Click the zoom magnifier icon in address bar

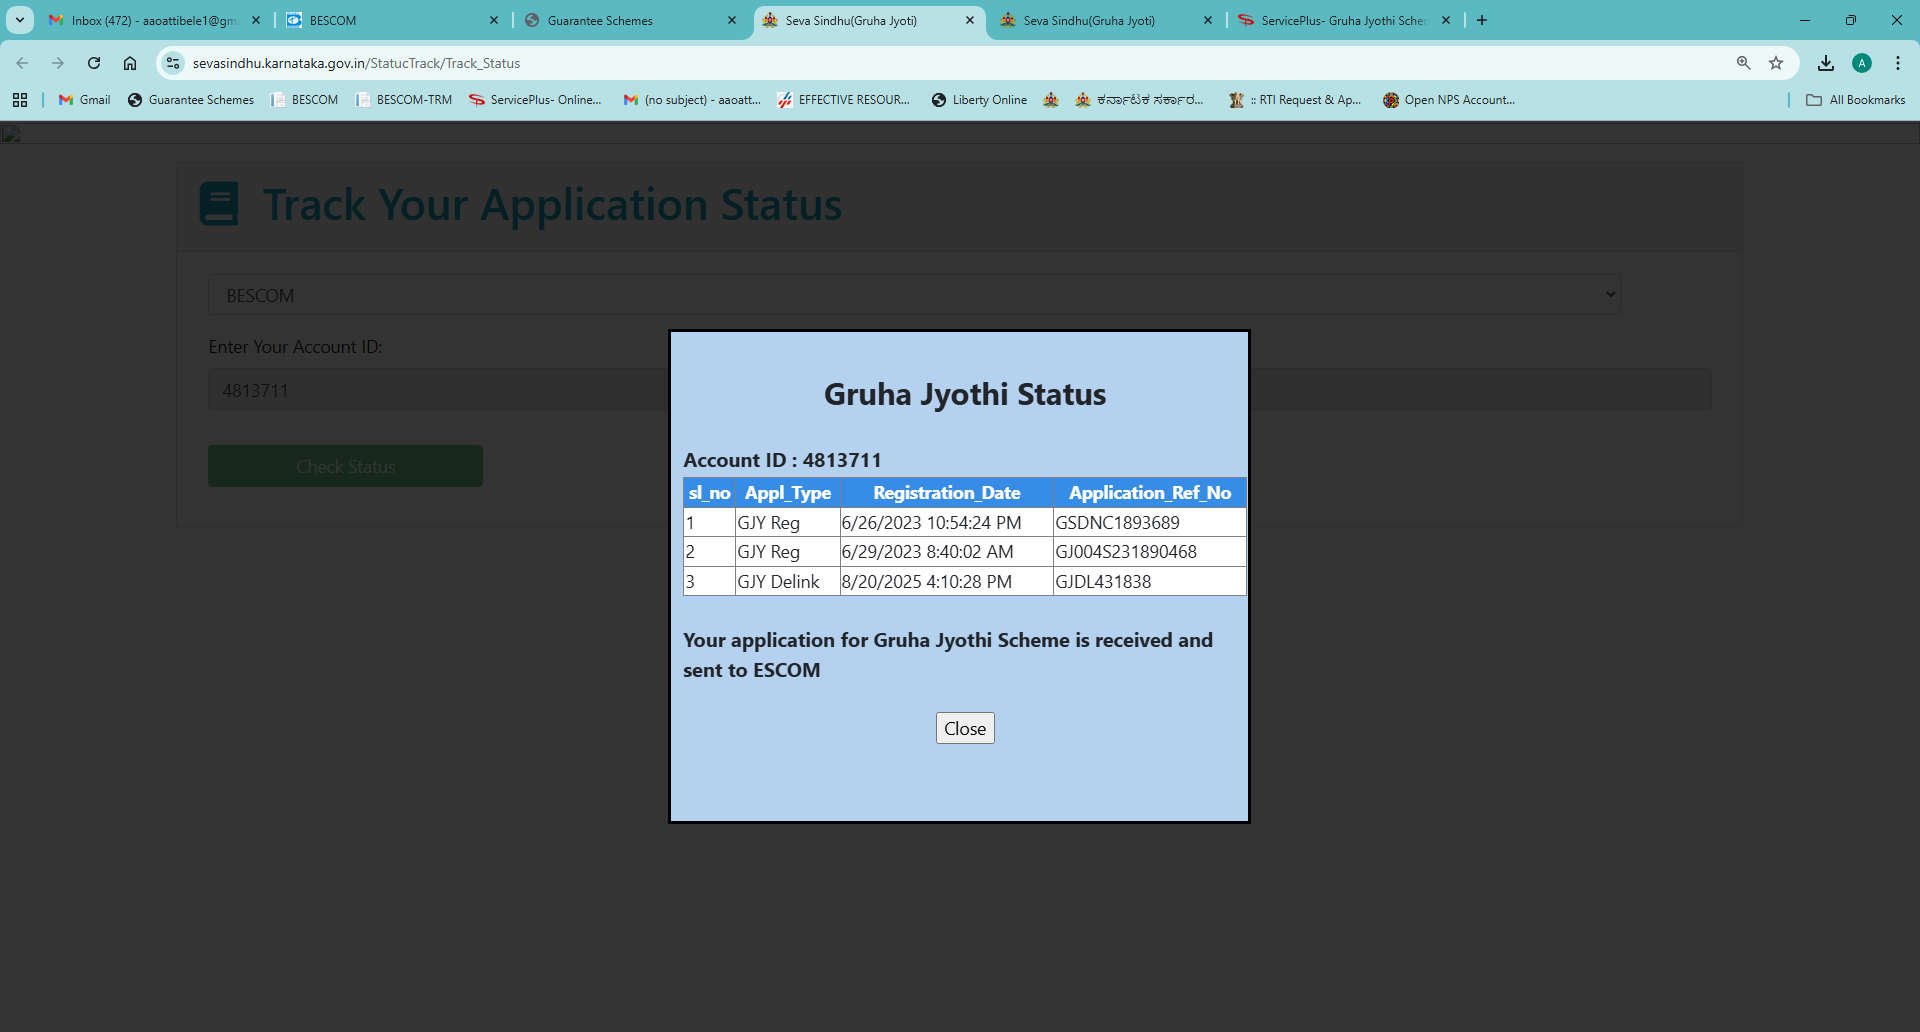click(1743, 63)
